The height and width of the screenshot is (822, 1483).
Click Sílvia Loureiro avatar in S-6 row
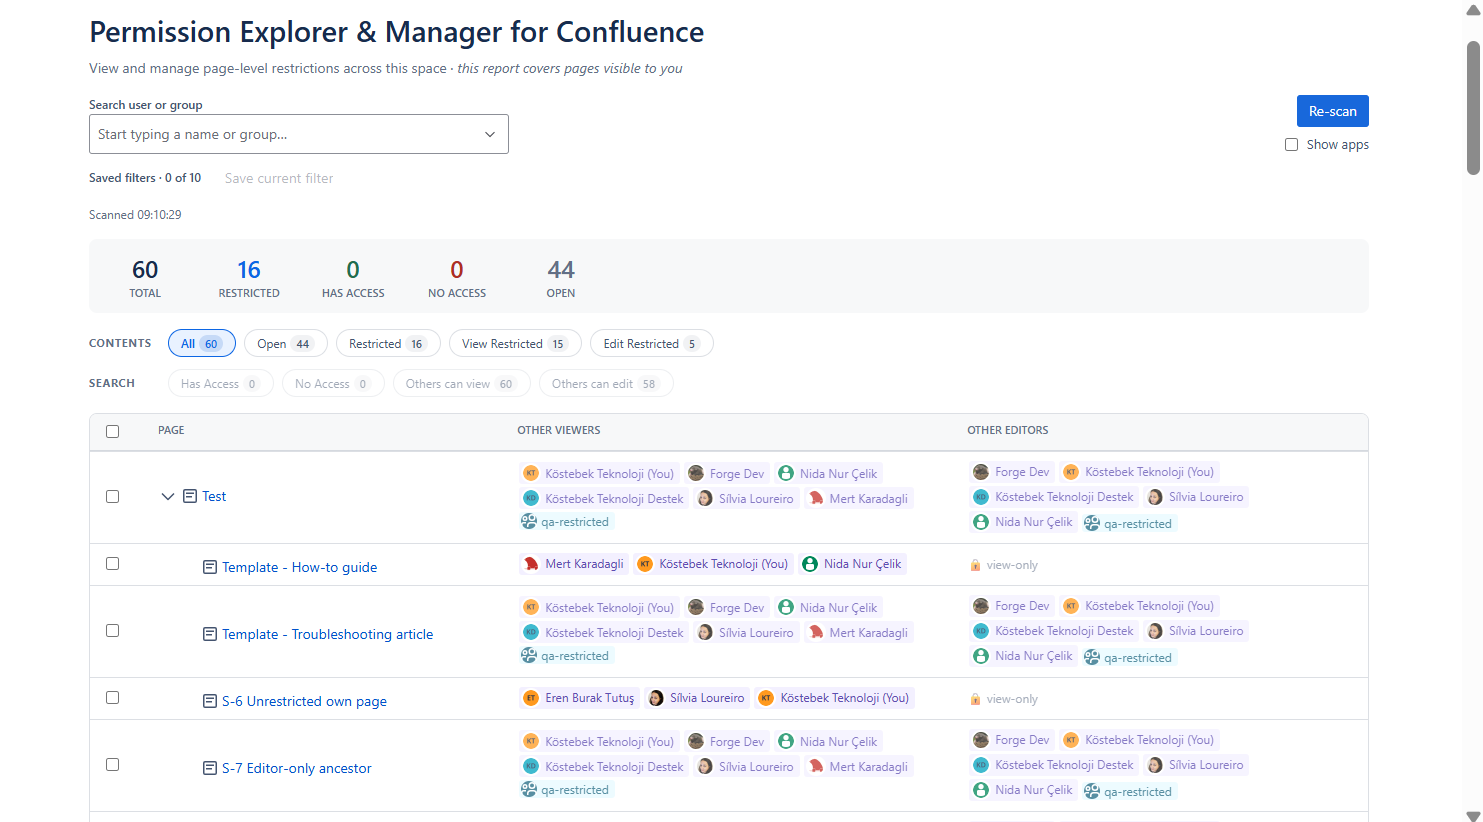tap(656, 698)
